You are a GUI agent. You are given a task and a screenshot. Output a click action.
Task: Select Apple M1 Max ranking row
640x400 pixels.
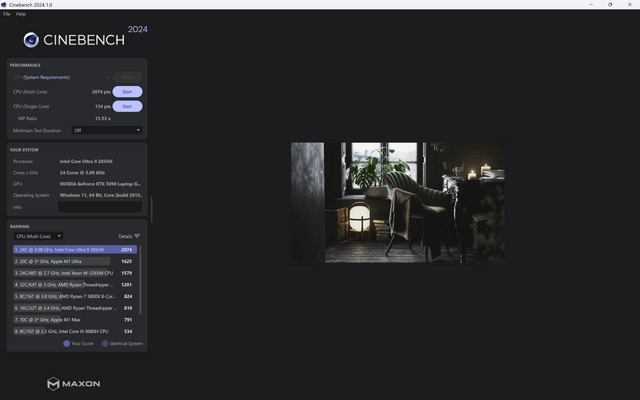75,320
